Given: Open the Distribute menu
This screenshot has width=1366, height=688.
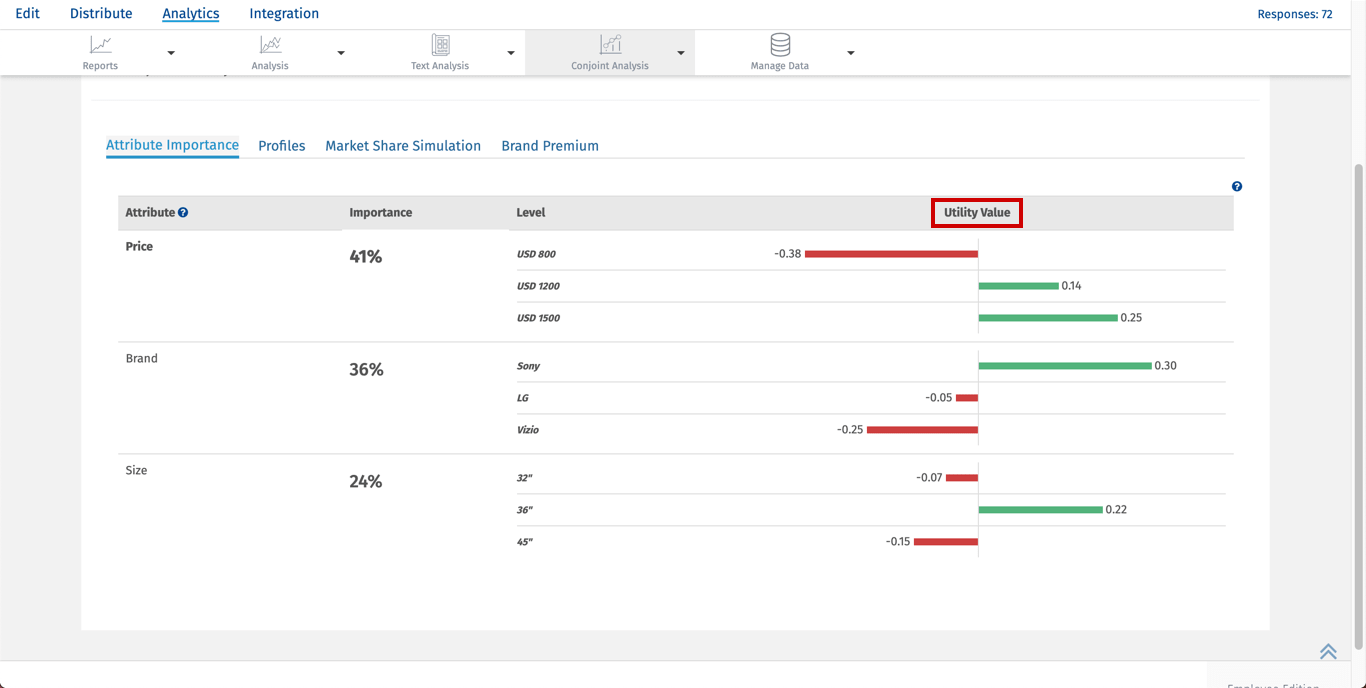Looking at the screenshot, I should (x=101, y=14).
